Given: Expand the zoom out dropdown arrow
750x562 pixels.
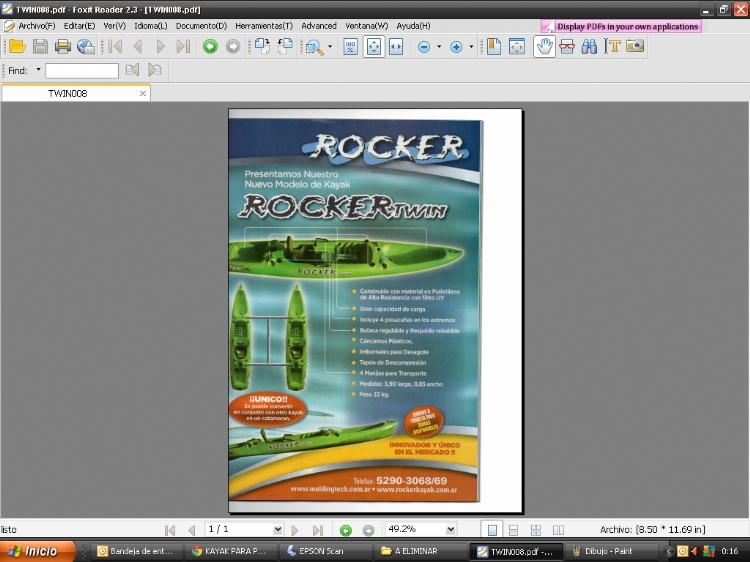Looking at the screenshot, I should click(439, 47).
